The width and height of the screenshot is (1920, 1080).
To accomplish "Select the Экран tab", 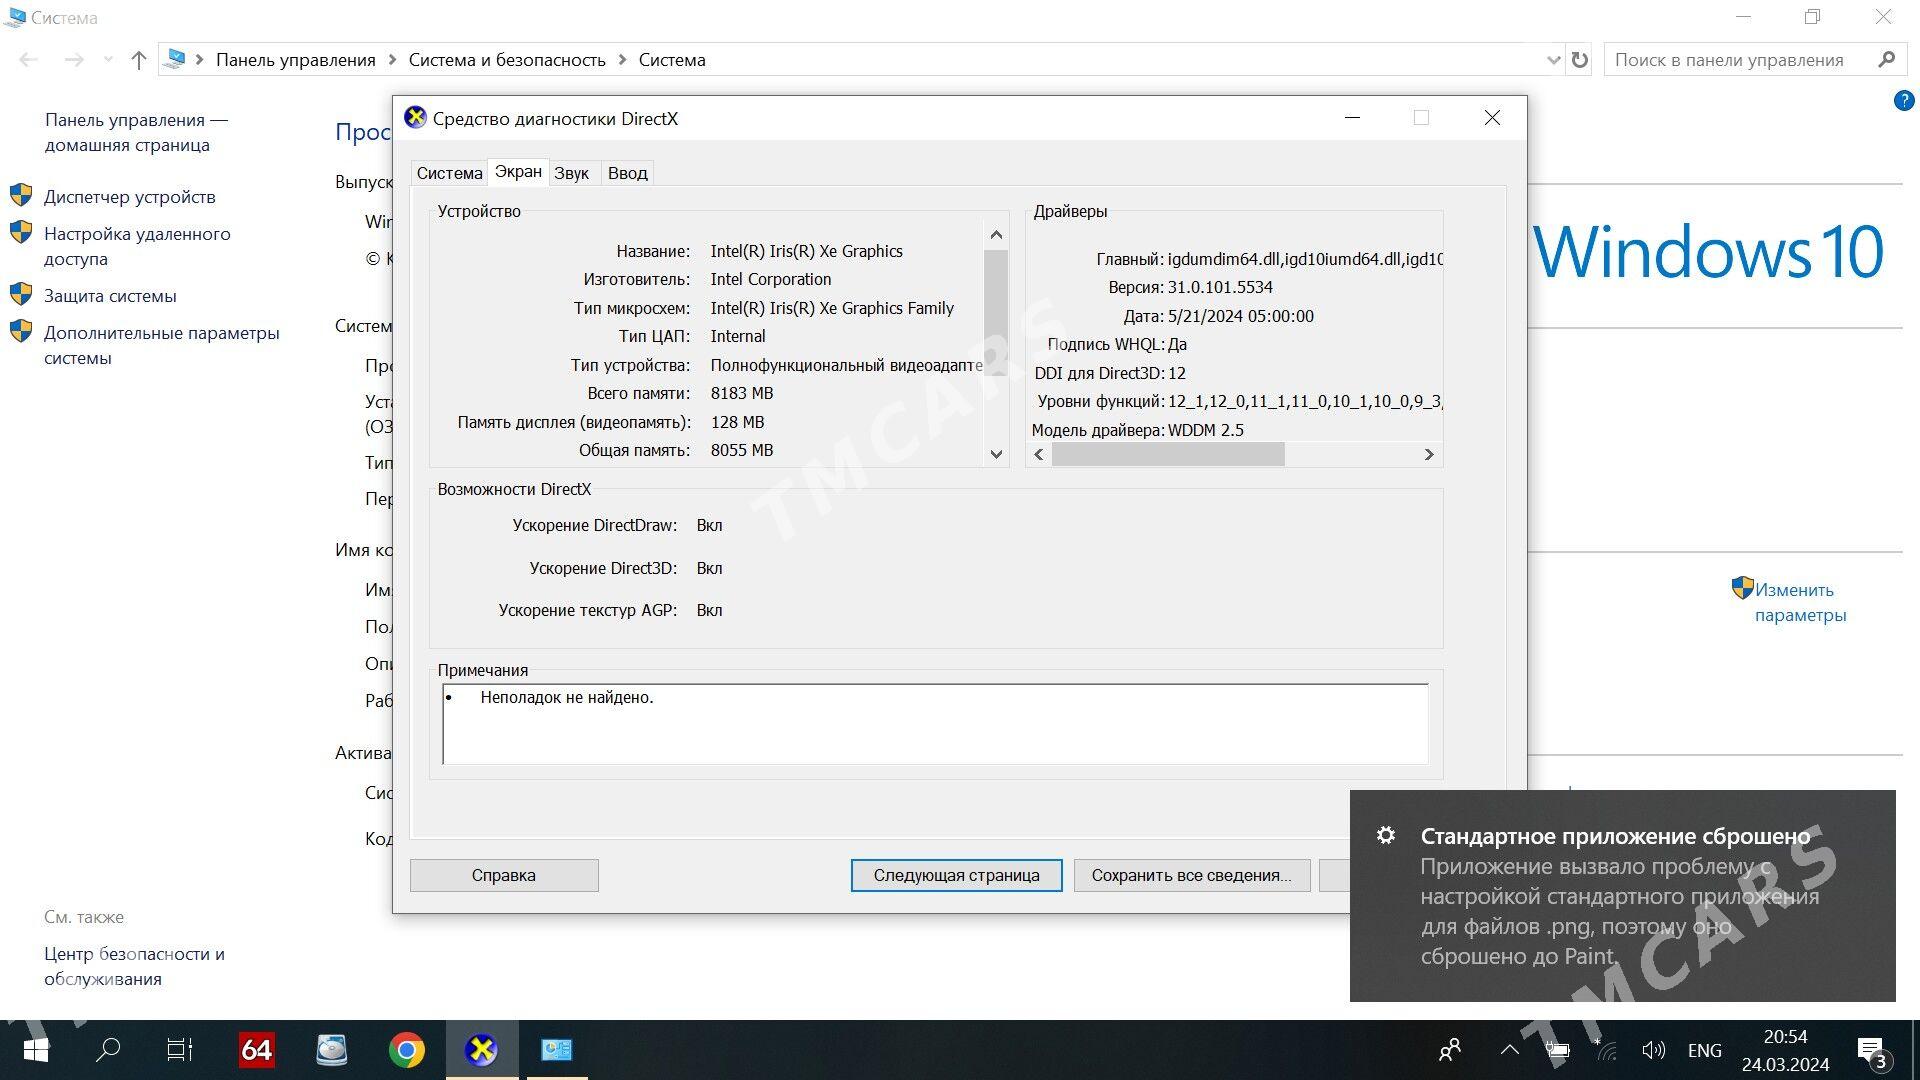I will click(x=518, y=172).
